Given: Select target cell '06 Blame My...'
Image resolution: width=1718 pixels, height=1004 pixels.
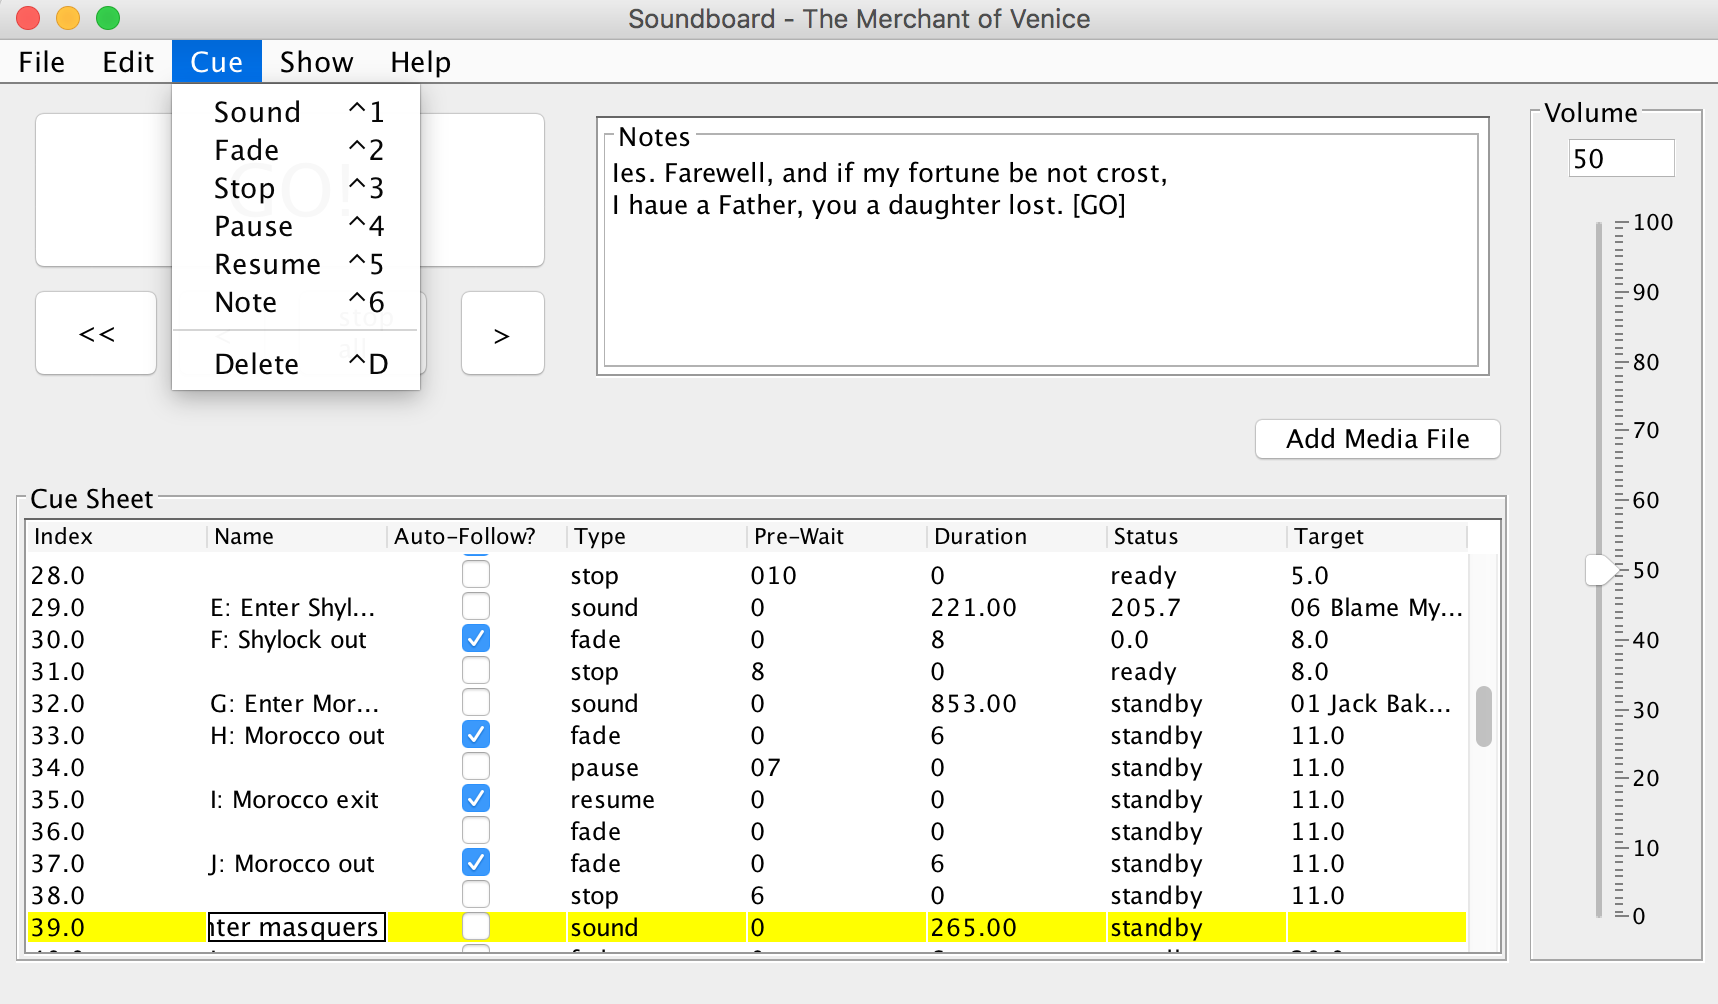Looking at the screenshot, I should (x=1377, y=607).
